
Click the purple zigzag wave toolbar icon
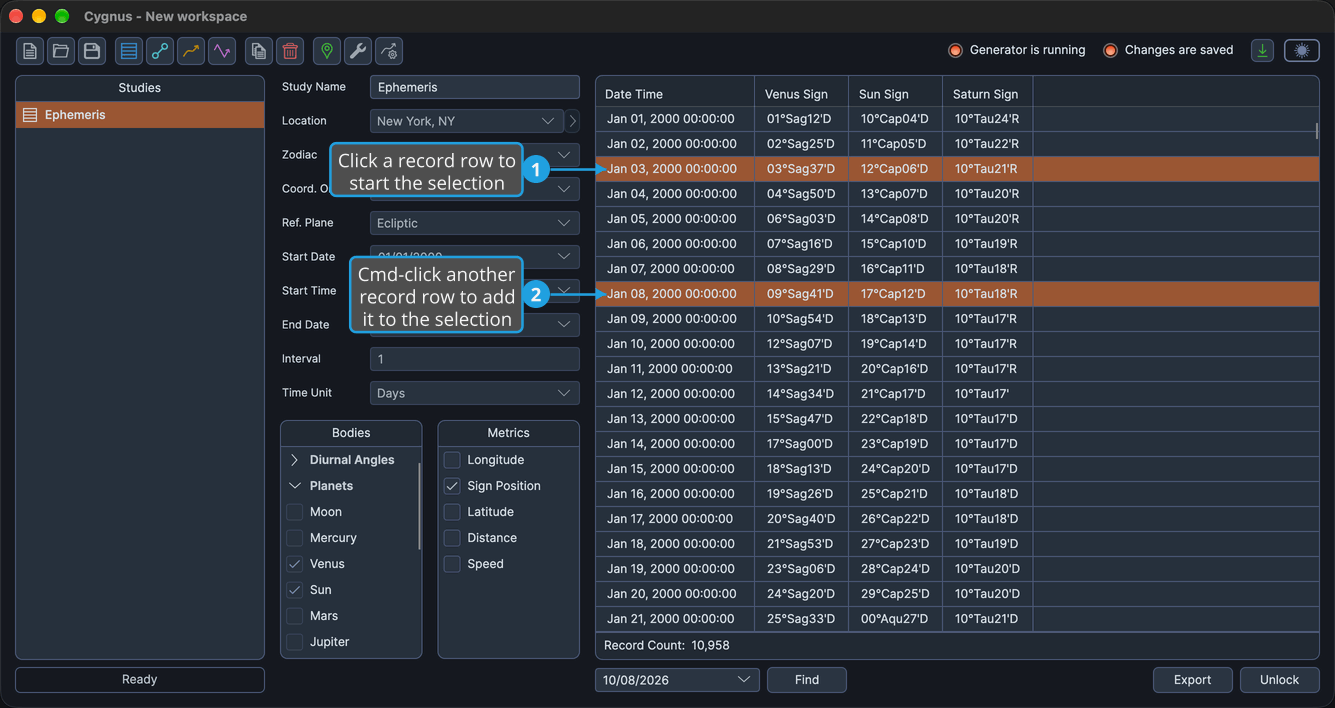[x=222, y=51]
